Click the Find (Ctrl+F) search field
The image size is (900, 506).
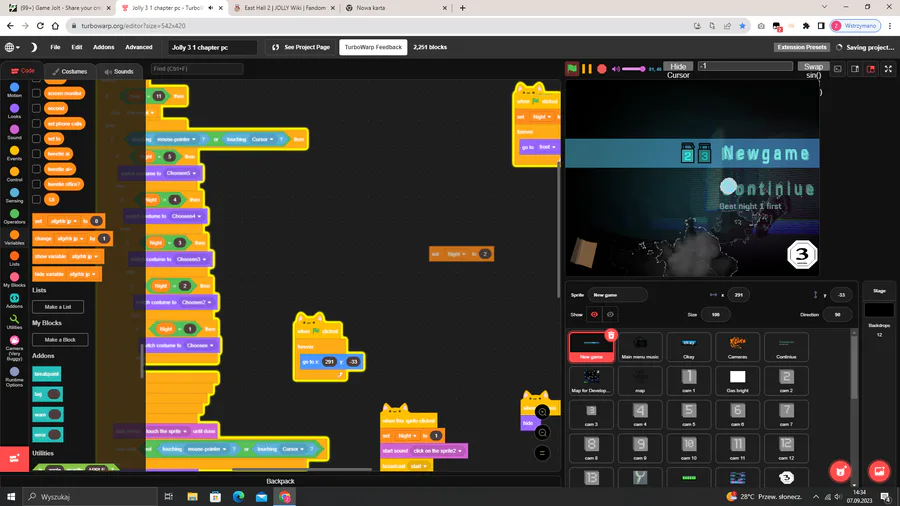[x=196, y=69]
